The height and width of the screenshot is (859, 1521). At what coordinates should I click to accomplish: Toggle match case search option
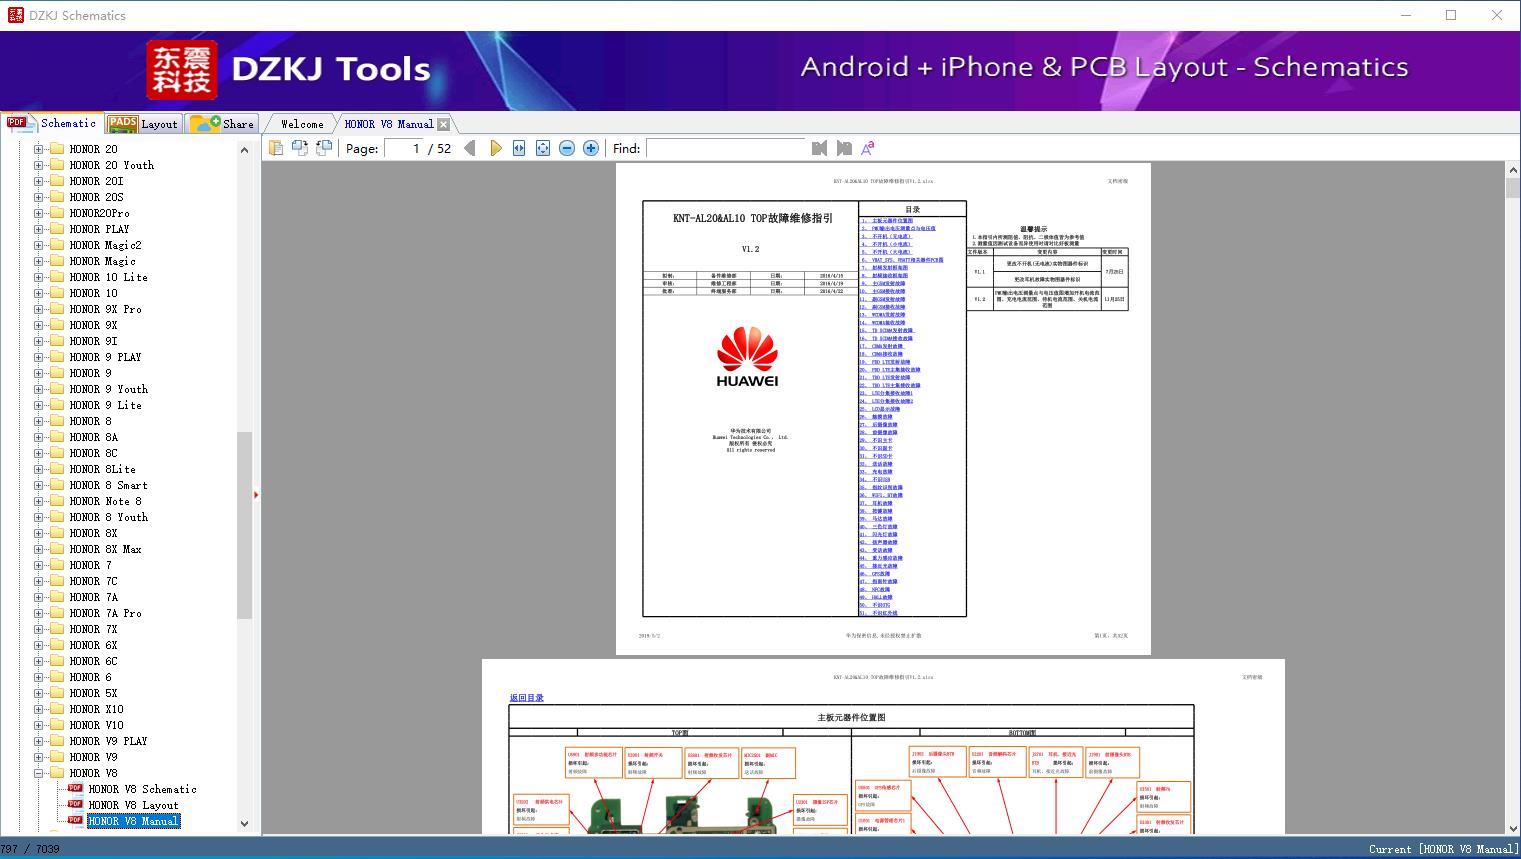click(x=868, y=148)
